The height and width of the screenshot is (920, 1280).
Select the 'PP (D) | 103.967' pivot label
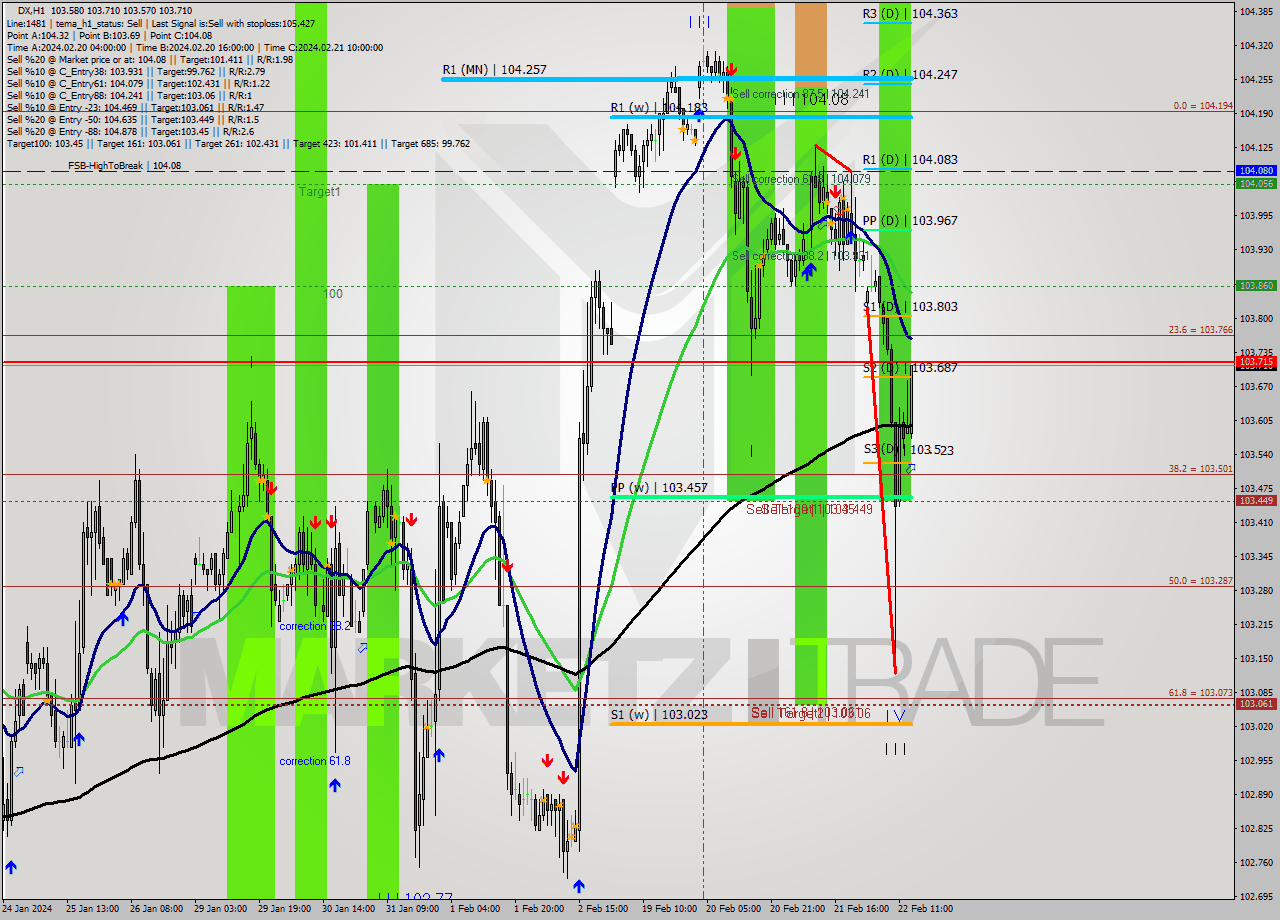point(910,221)
